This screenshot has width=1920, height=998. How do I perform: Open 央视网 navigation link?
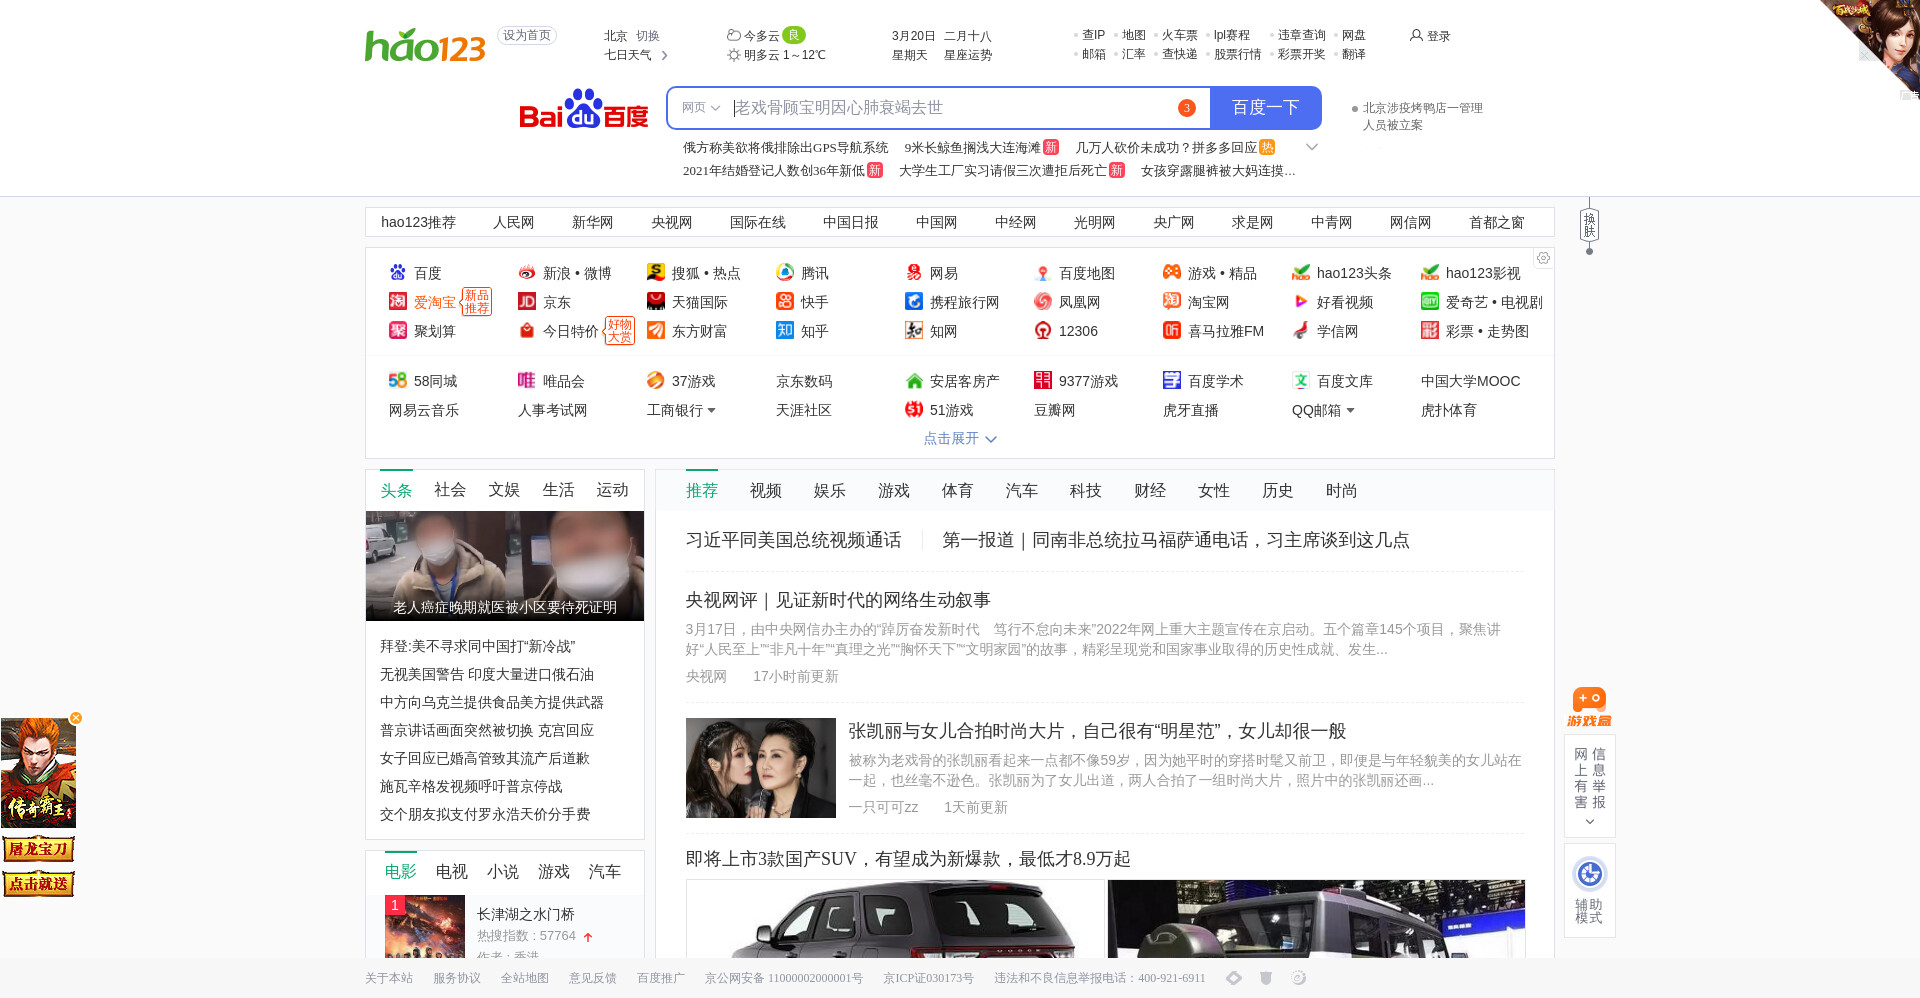tap(671, 222)
